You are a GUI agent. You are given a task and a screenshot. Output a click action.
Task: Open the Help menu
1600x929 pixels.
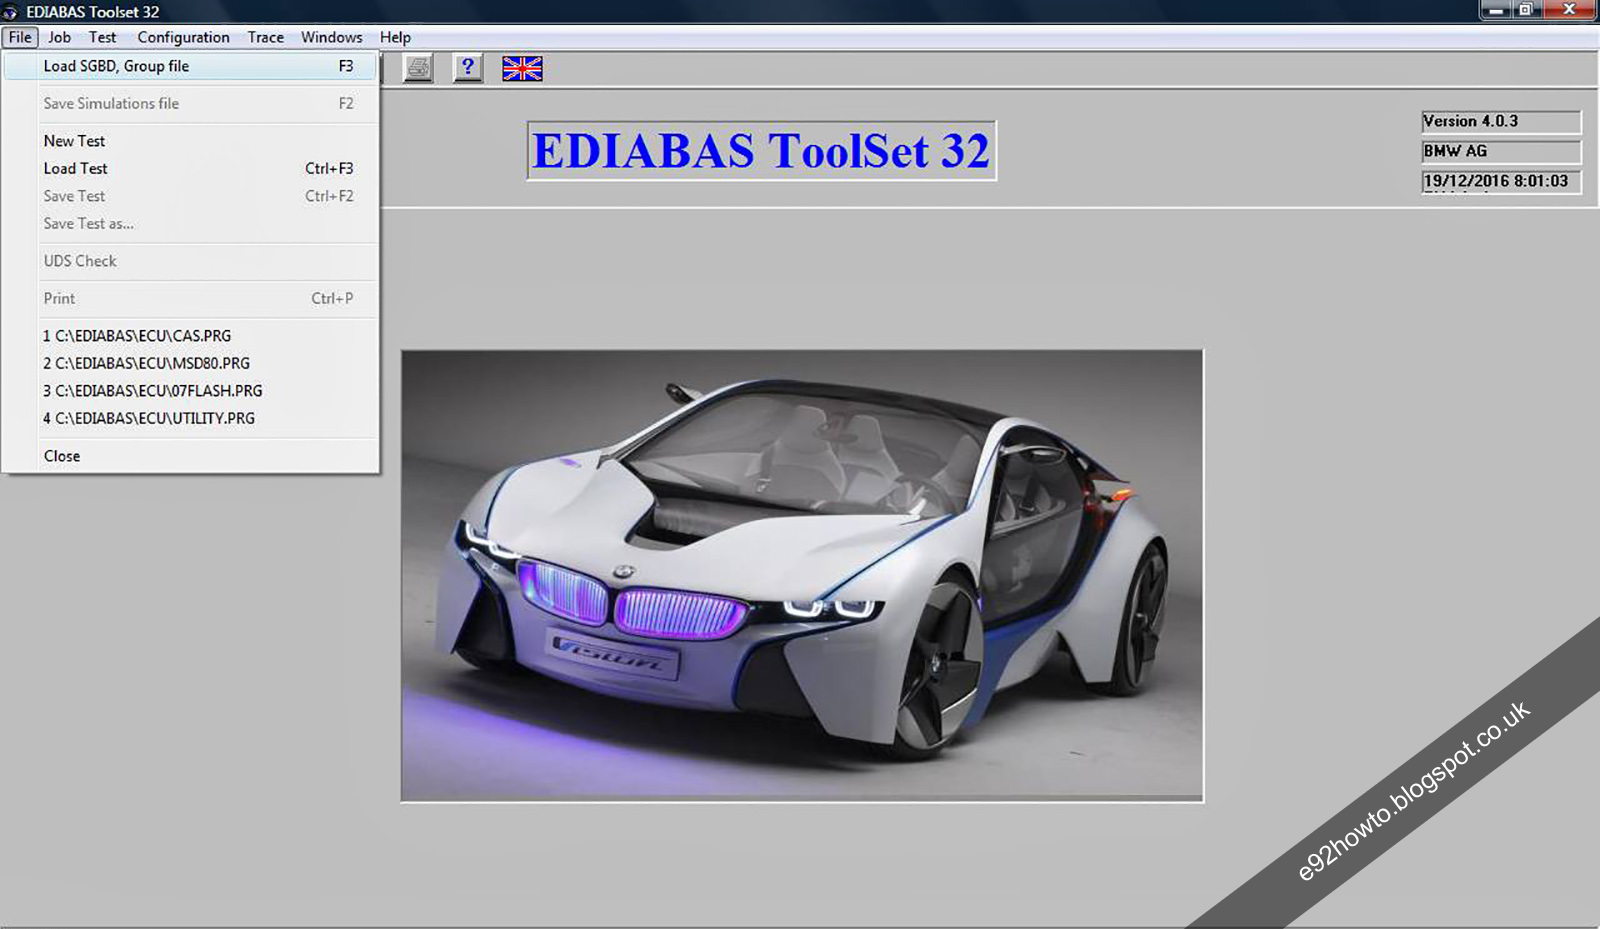tap(395, 37)
